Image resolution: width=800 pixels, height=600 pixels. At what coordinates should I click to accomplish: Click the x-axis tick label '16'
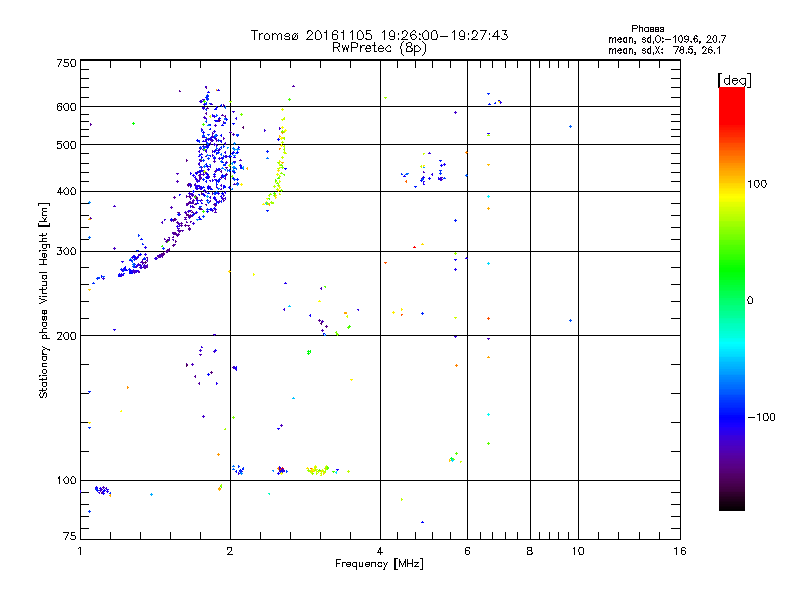pos(680,551)
